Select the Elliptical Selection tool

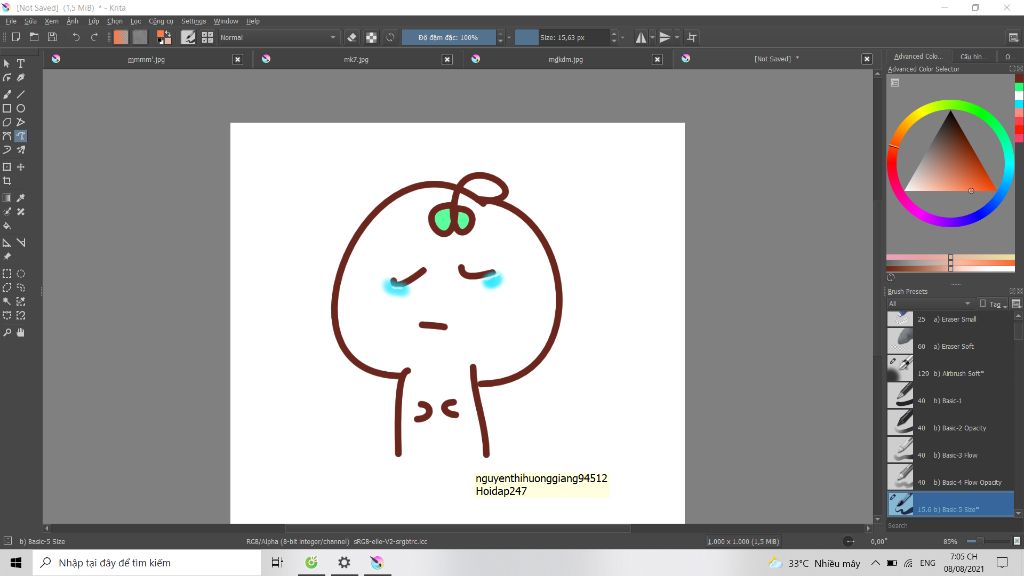(x=21, y=274)
